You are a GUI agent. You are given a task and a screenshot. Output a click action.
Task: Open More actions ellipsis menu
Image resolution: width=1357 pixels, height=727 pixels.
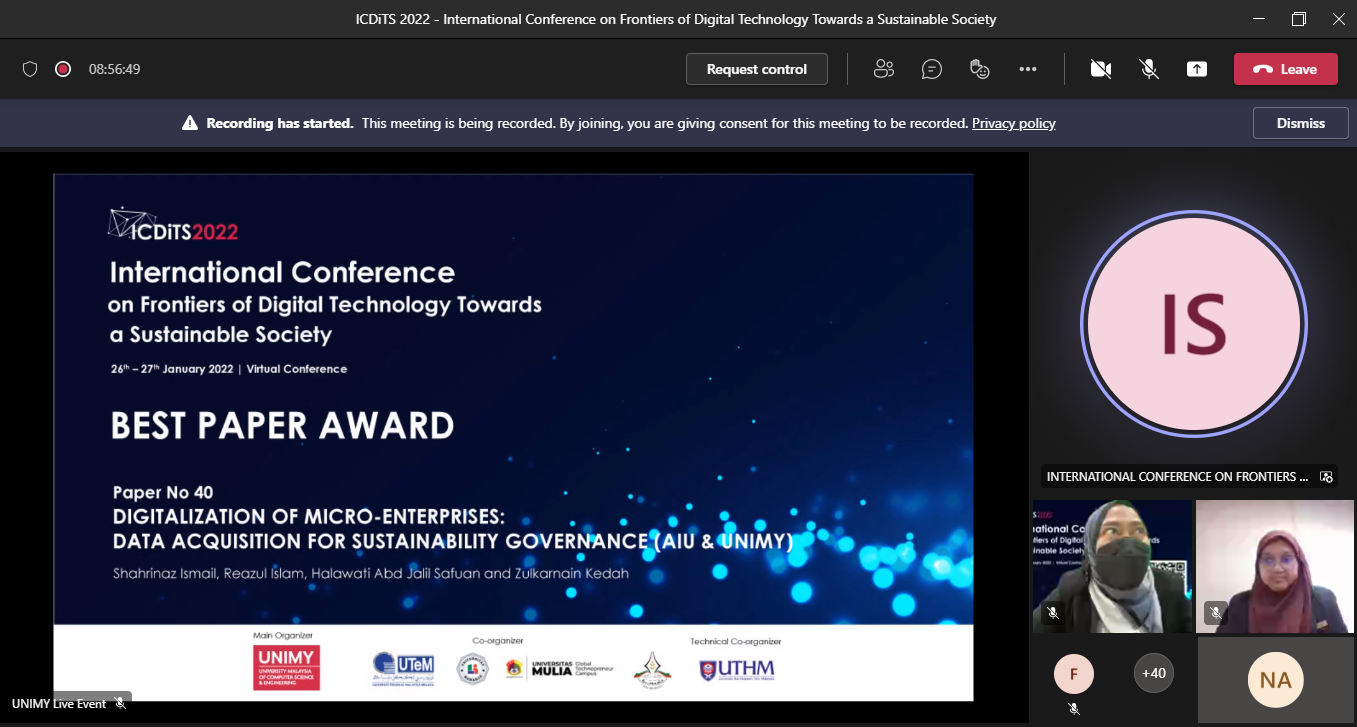(x=1028, y=69)
